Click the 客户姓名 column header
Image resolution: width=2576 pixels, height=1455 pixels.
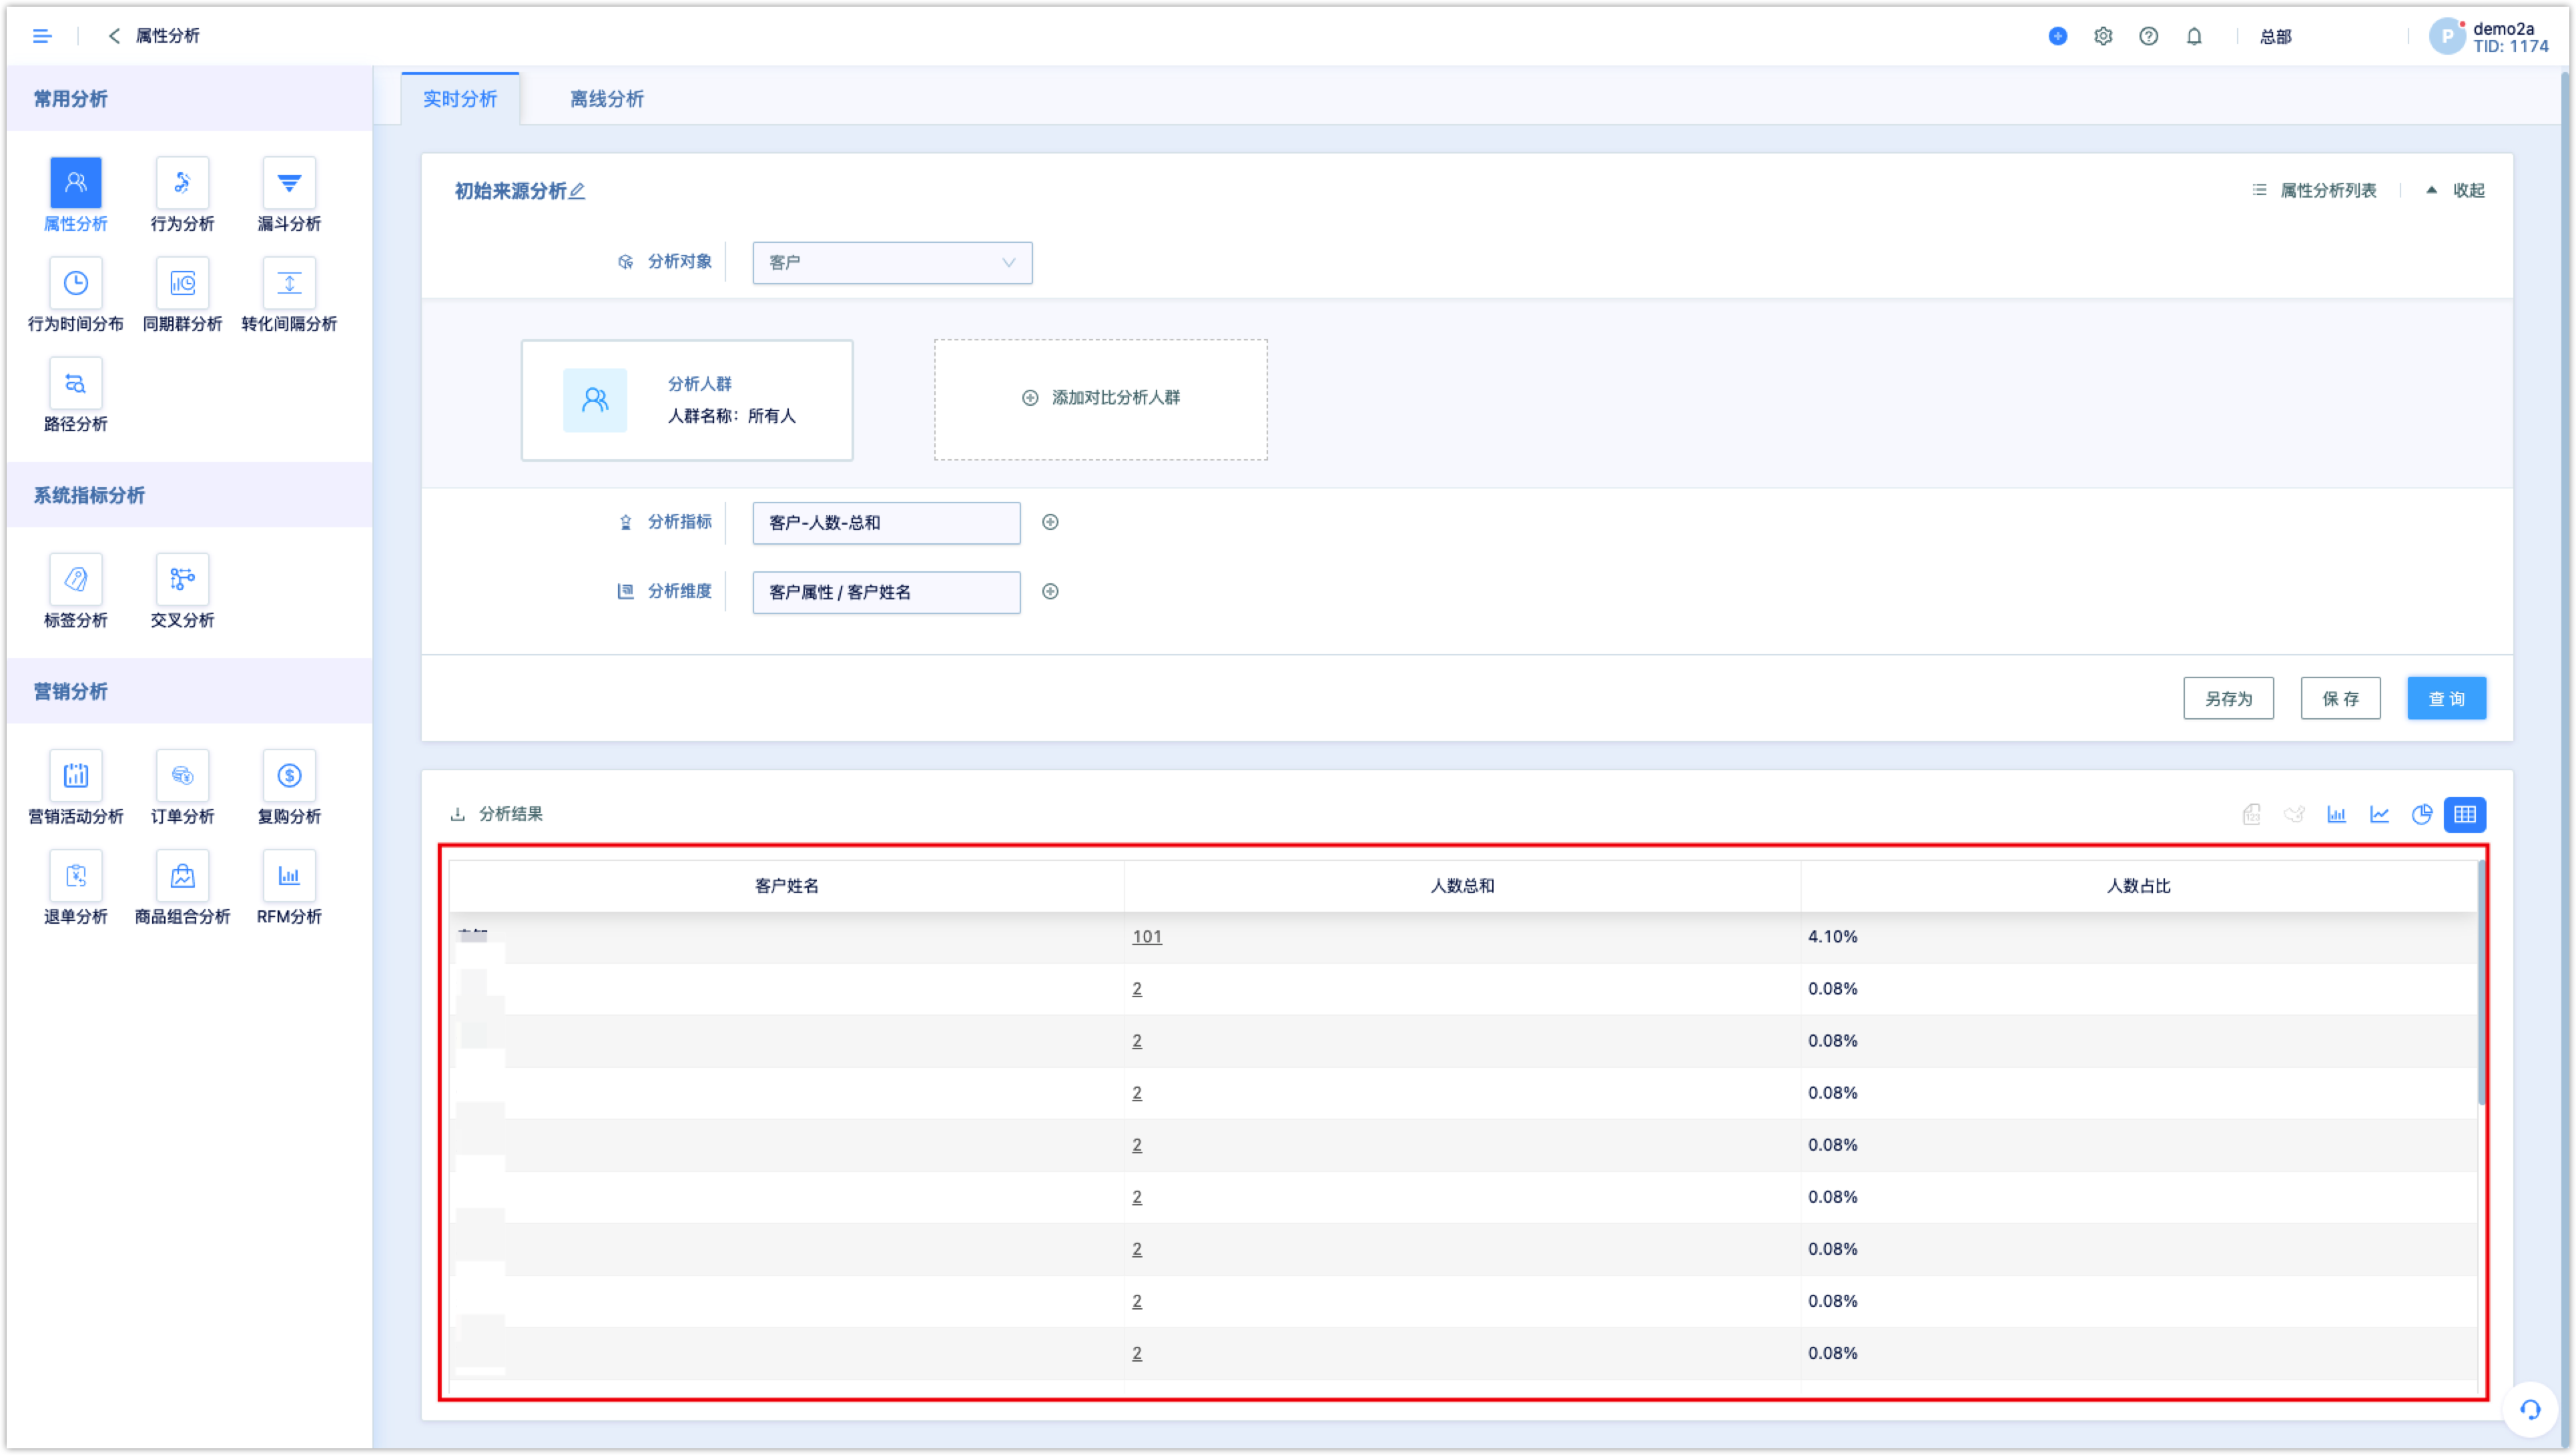786,885
